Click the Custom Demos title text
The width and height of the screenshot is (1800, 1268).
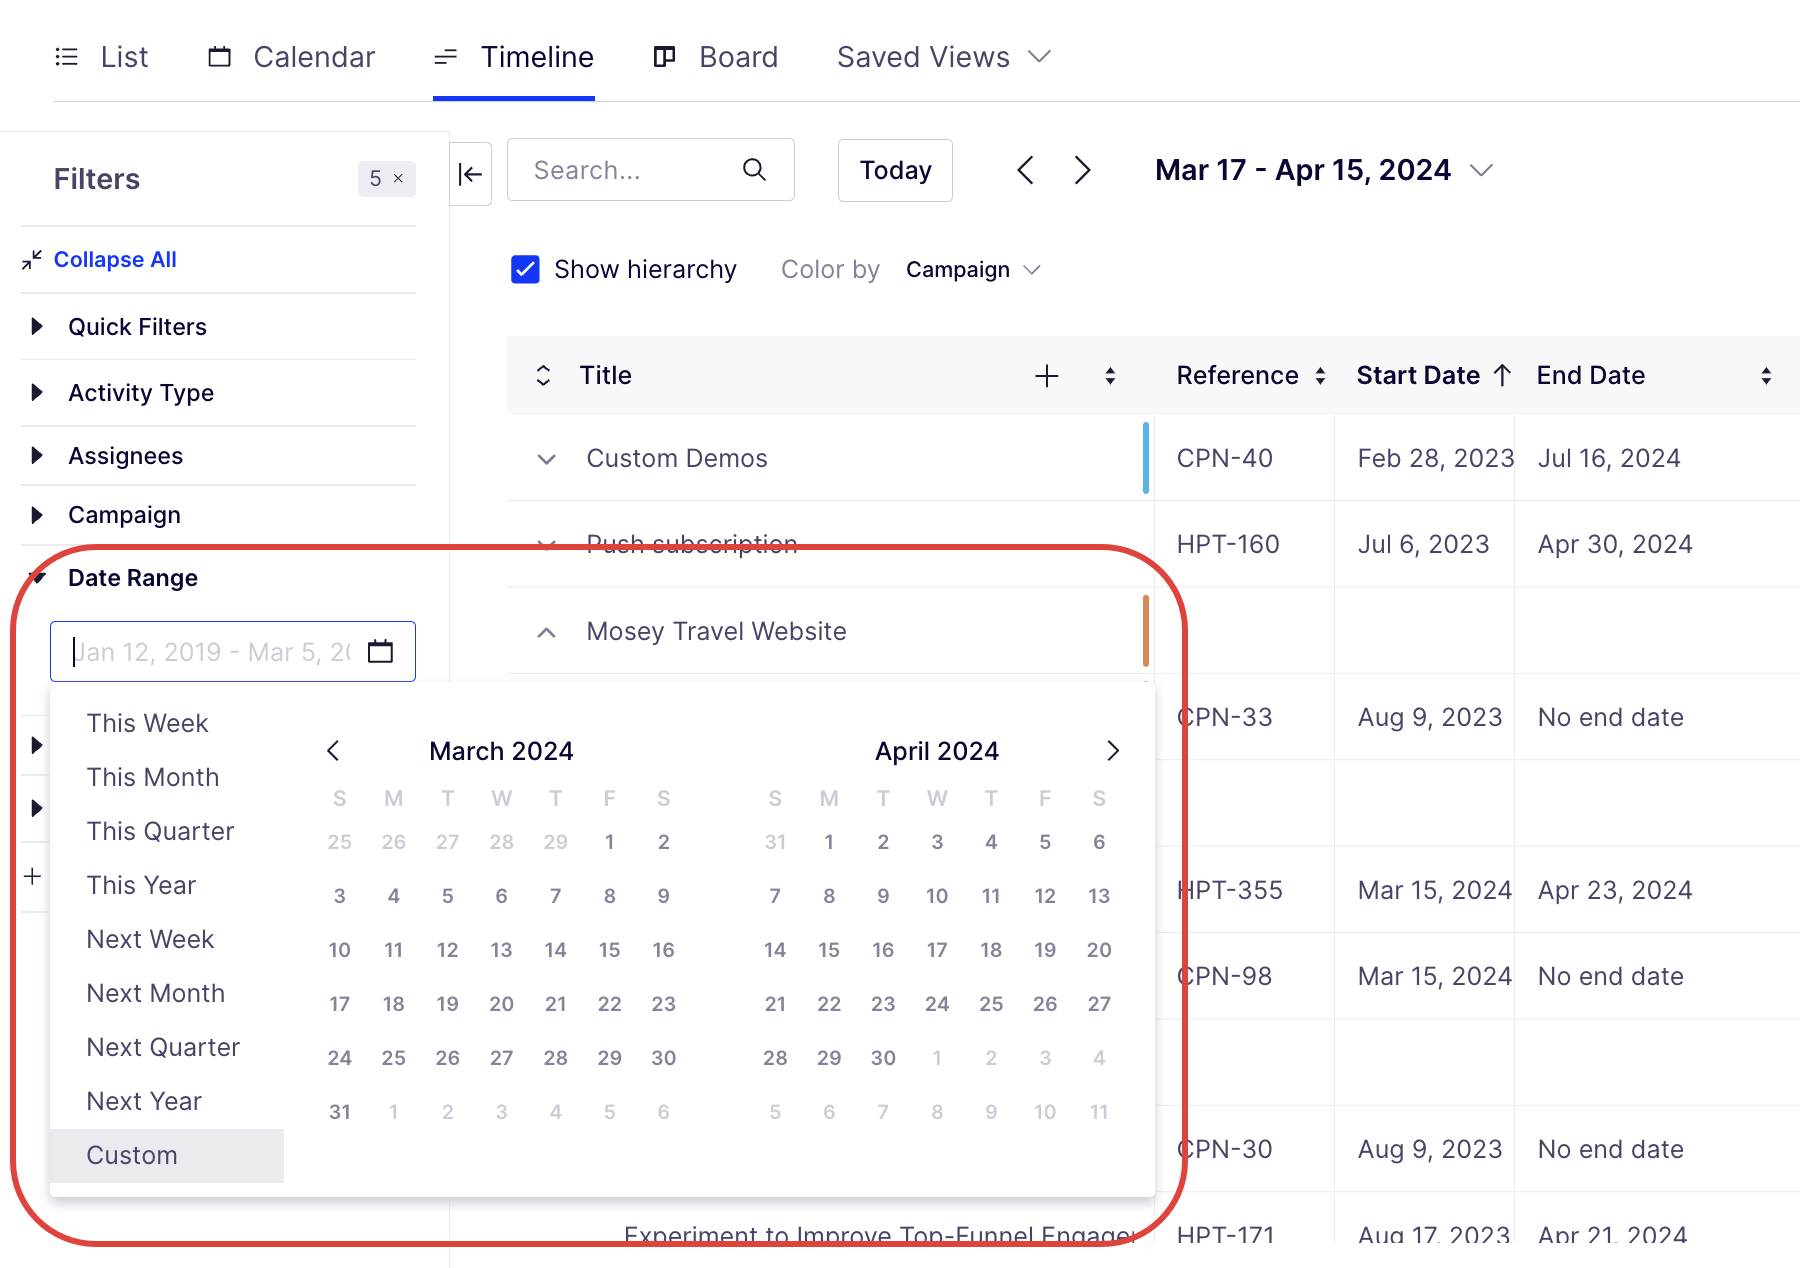pos(677,458)
